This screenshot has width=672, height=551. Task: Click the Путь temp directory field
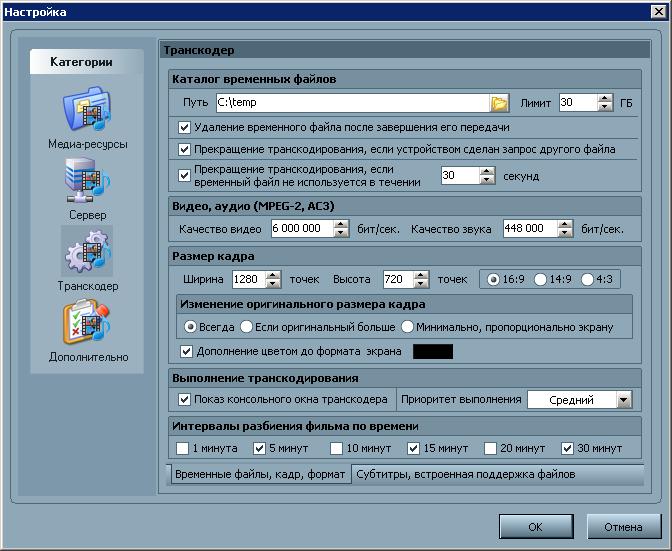353,103
